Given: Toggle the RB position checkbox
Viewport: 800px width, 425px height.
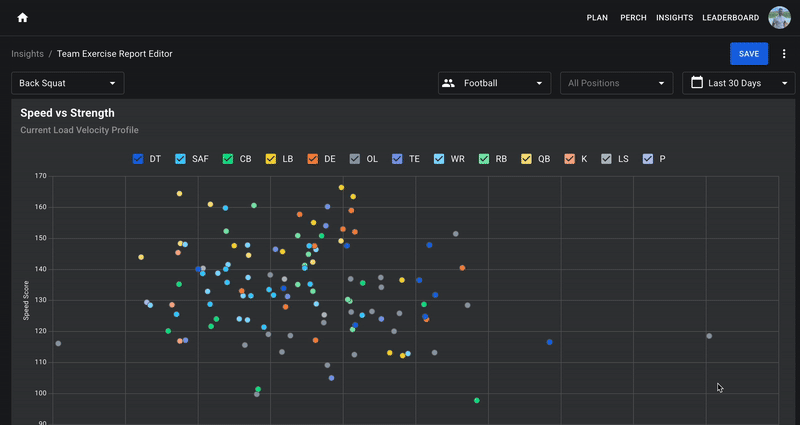Looking at the screenshot, I should coord(484,159).
